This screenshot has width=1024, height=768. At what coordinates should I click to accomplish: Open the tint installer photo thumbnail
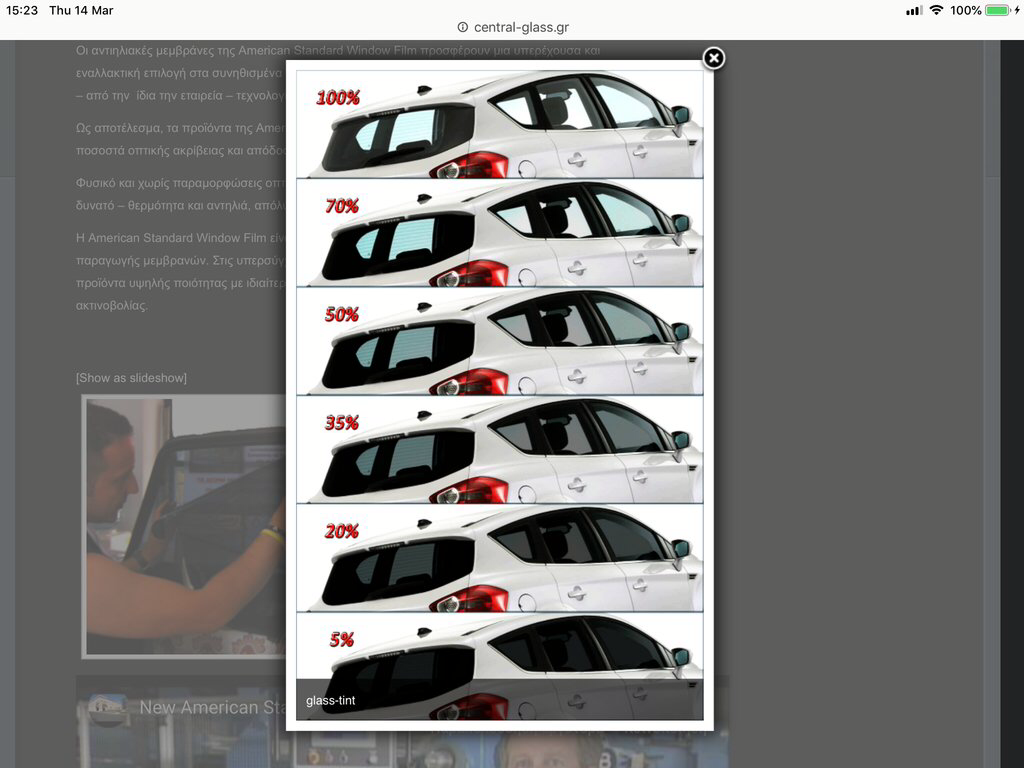tap(184, 526)
